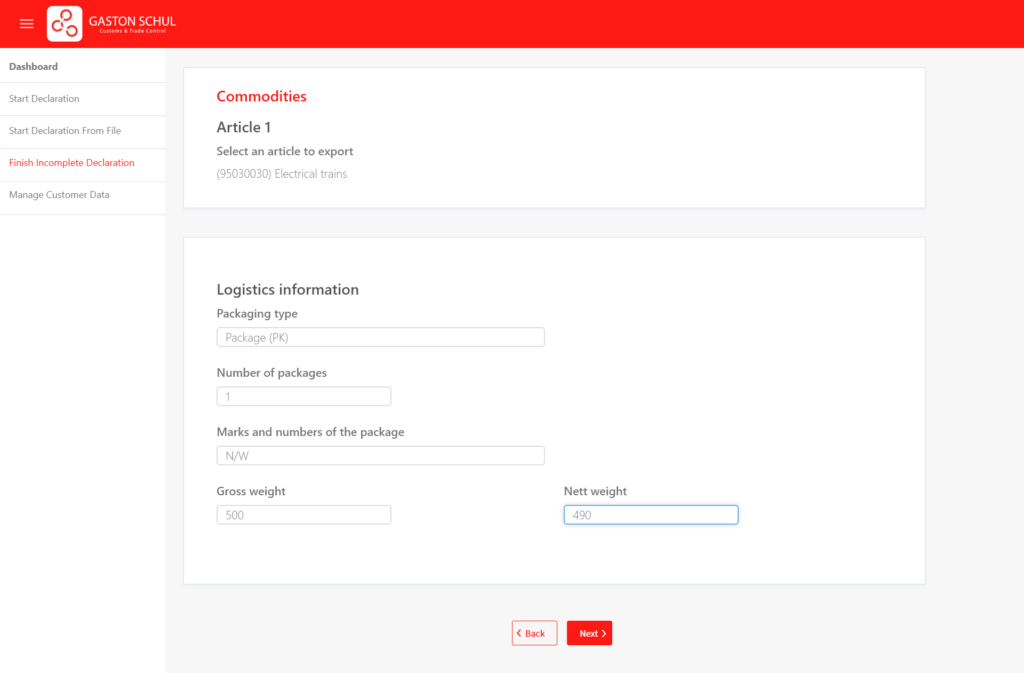The image size is (1024, 673).
Task: Select the Gross weight input
Action: click(x=303, y=515)
